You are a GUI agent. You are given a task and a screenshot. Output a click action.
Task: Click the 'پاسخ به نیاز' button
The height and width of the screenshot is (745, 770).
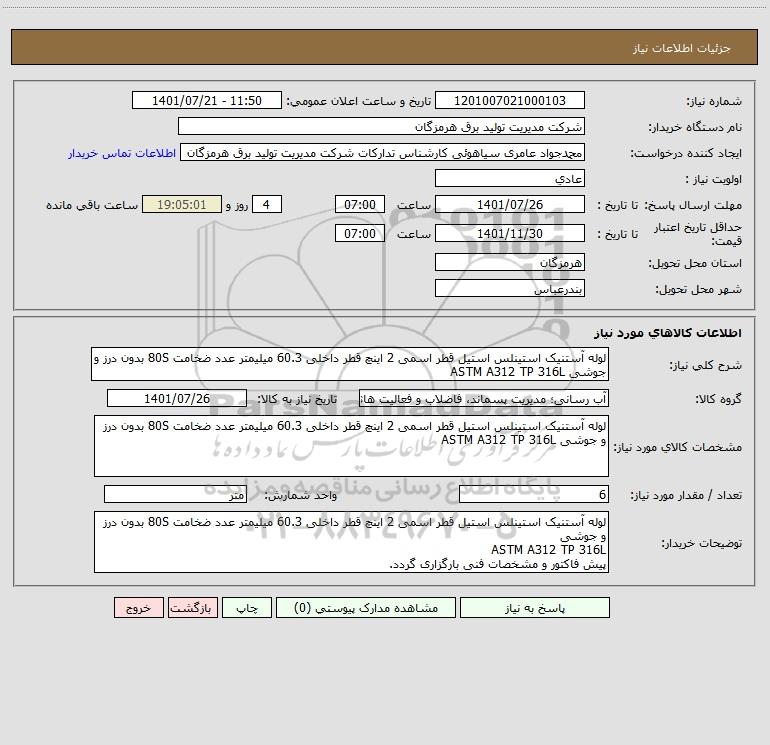pos(534,607)
